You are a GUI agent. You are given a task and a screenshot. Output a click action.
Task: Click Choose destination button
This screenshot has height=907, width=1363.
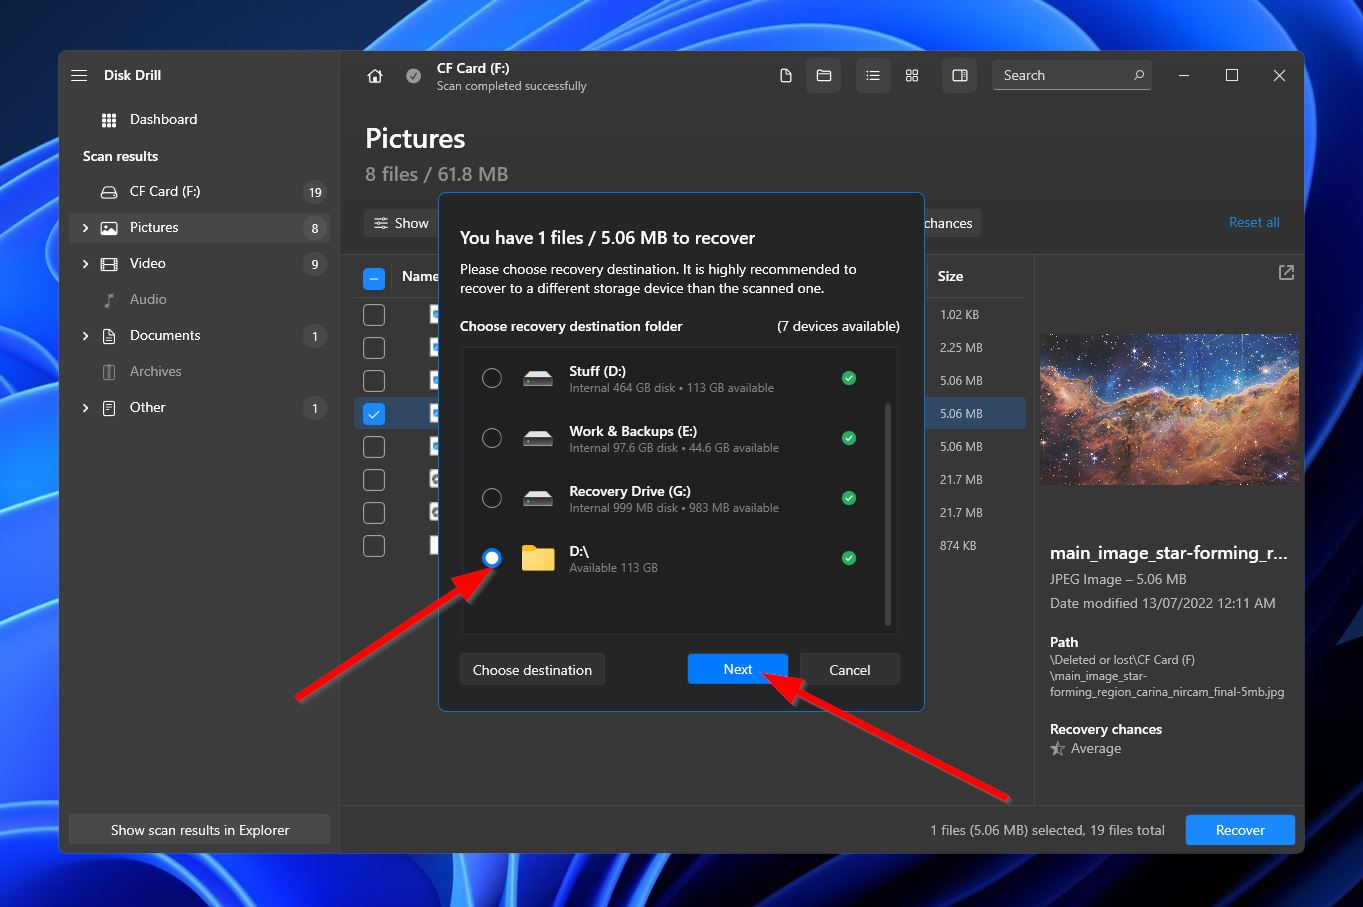point(532,670)
